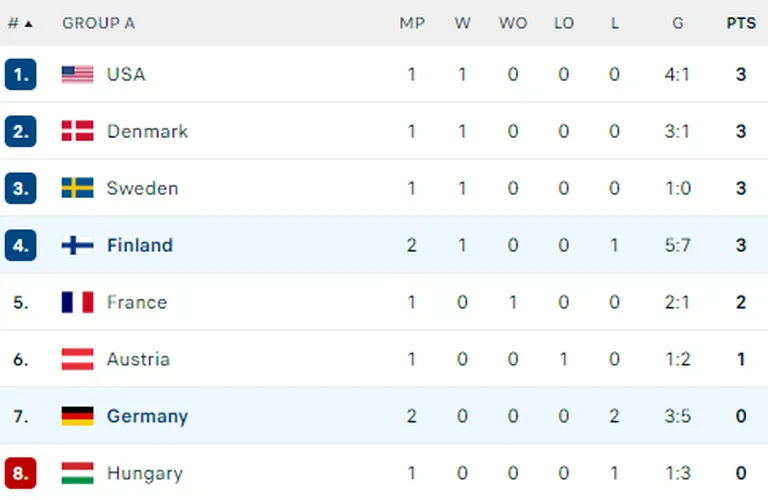Click the WO column header
The height and width of the screenshot is (500, 768).
[x=513, y=23]
